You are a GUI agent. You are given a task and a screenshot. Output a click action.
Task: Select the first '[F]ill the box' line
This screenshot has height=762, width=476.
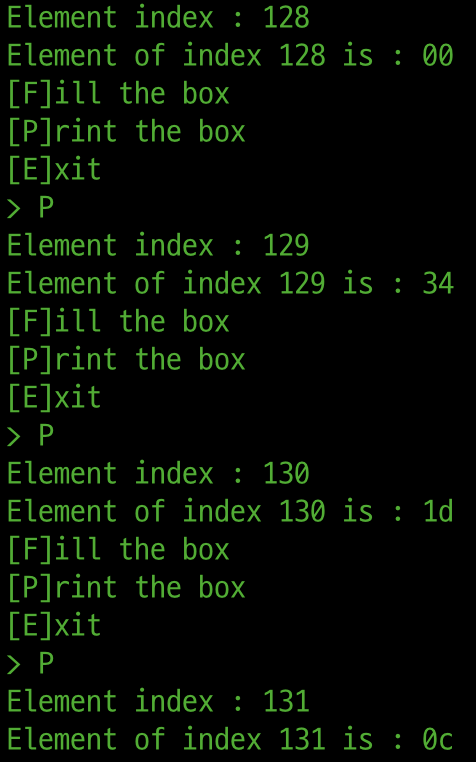118,93
